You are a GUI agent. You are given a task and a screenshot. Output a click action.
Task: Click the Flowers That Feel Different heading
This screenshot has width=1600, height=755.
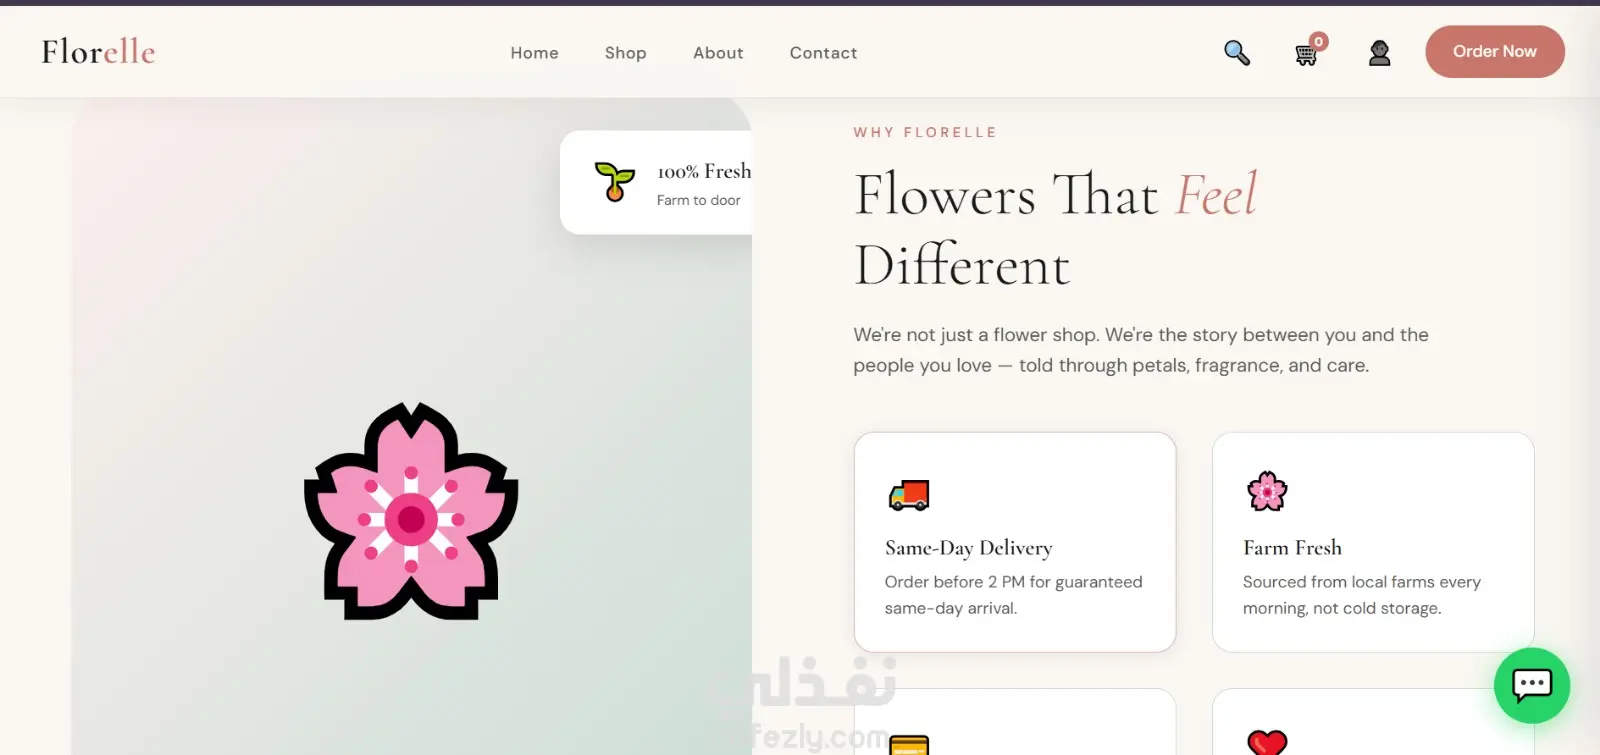(1056, 230)
